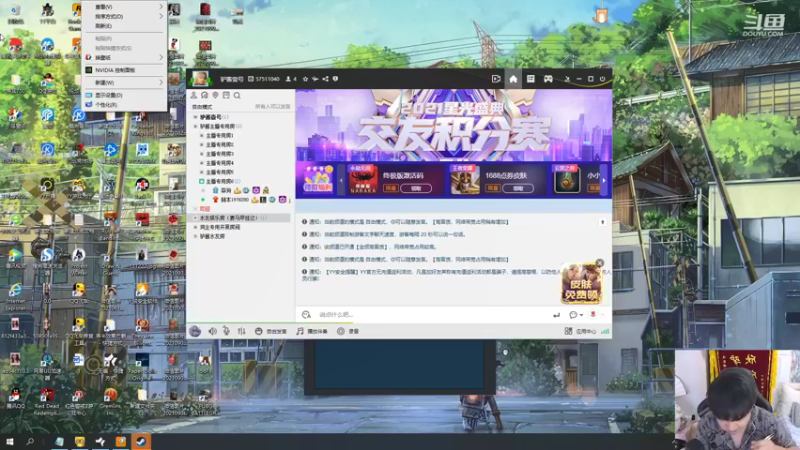800x450 pixels.
Task: Click 查看(V) menu entry
Action: [x=124, y=7]
